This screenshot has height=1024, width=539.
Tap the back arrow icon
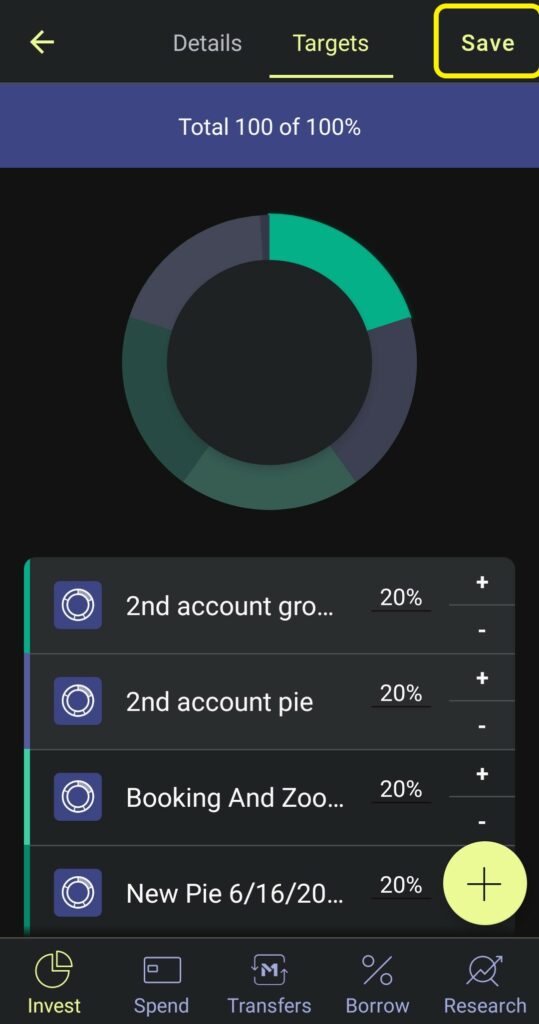coord(42,43)
